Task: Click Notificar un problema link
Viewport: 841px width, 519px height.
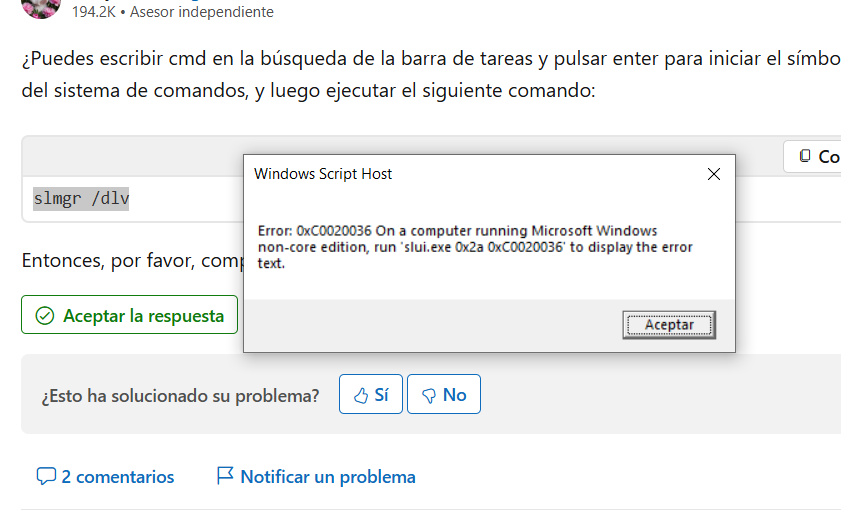Action: click(x=316, y=477)
